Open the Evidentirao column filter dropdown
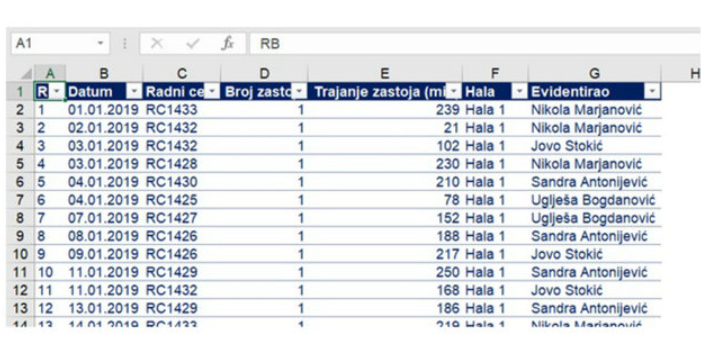701x360 pixels. click(x=652, y=92)
